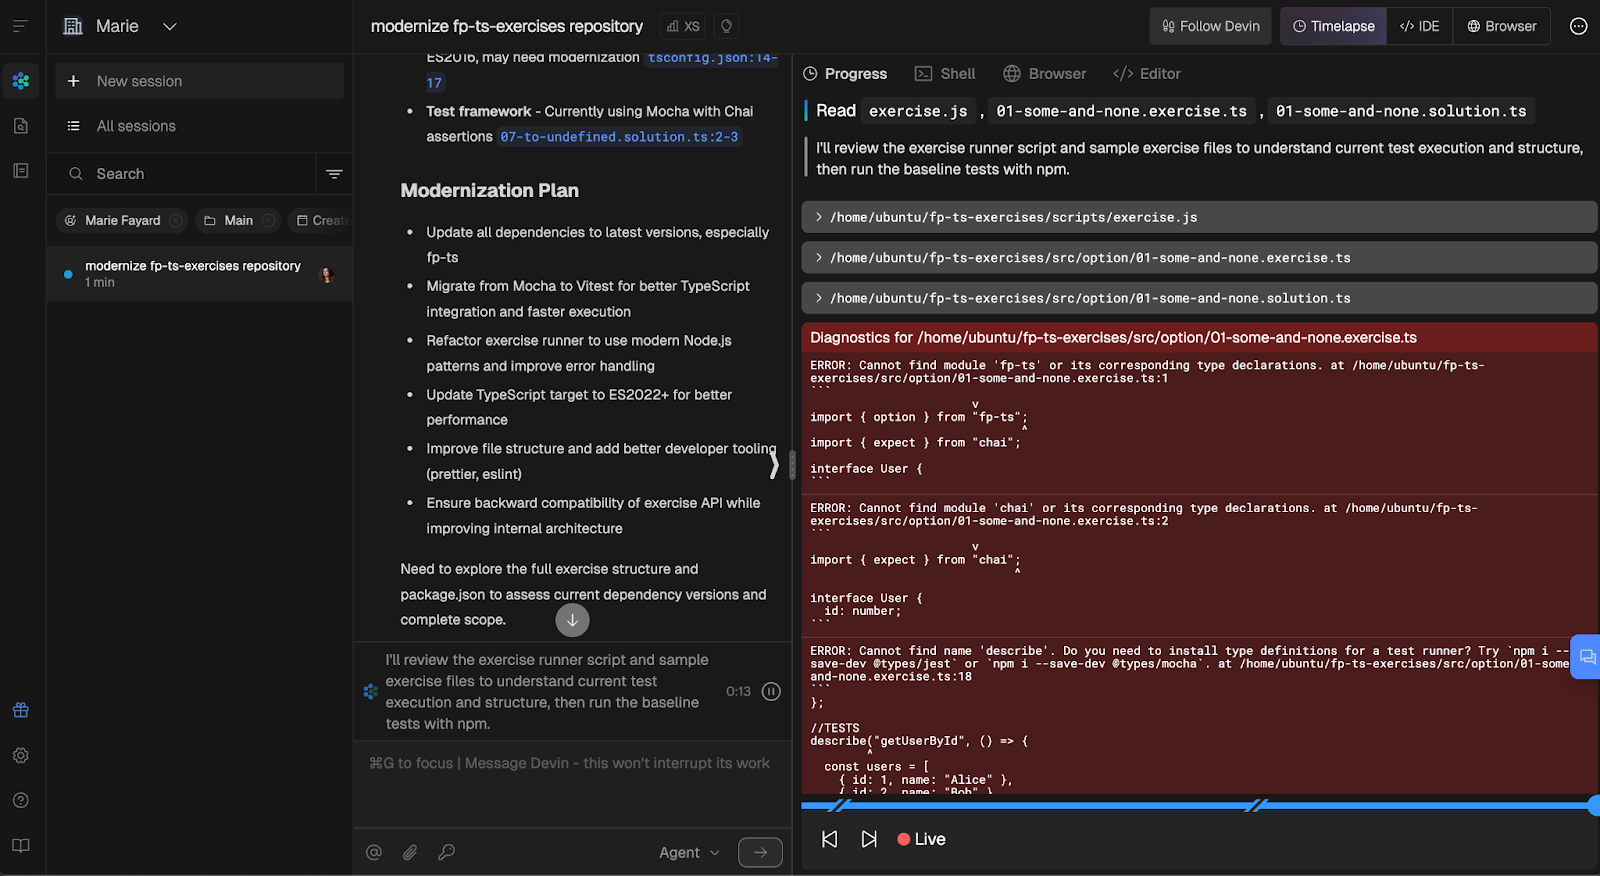The height and width of the screenshot is (876, 1600).
Task: Open the notes list sidebar icon
Action: [x=21, y=171]
